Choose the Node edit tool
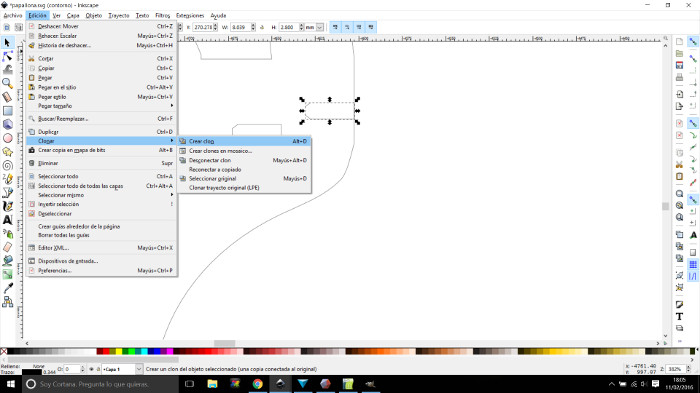Screen dimensions: 700x393 tap(7, 56)
